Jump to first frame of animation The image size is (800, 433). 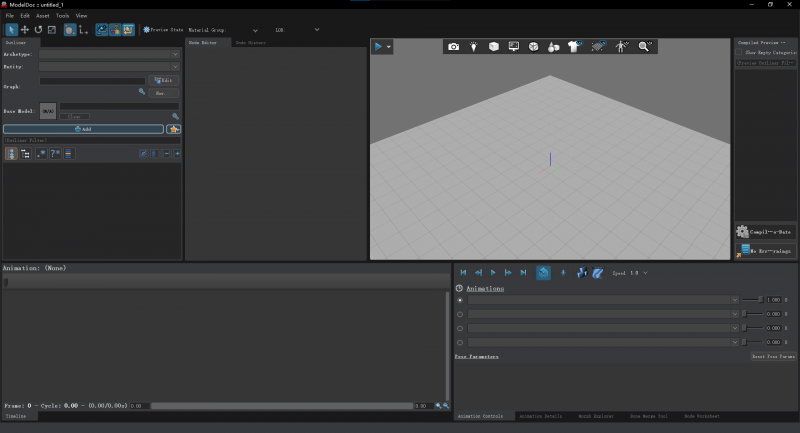point(463,273)
